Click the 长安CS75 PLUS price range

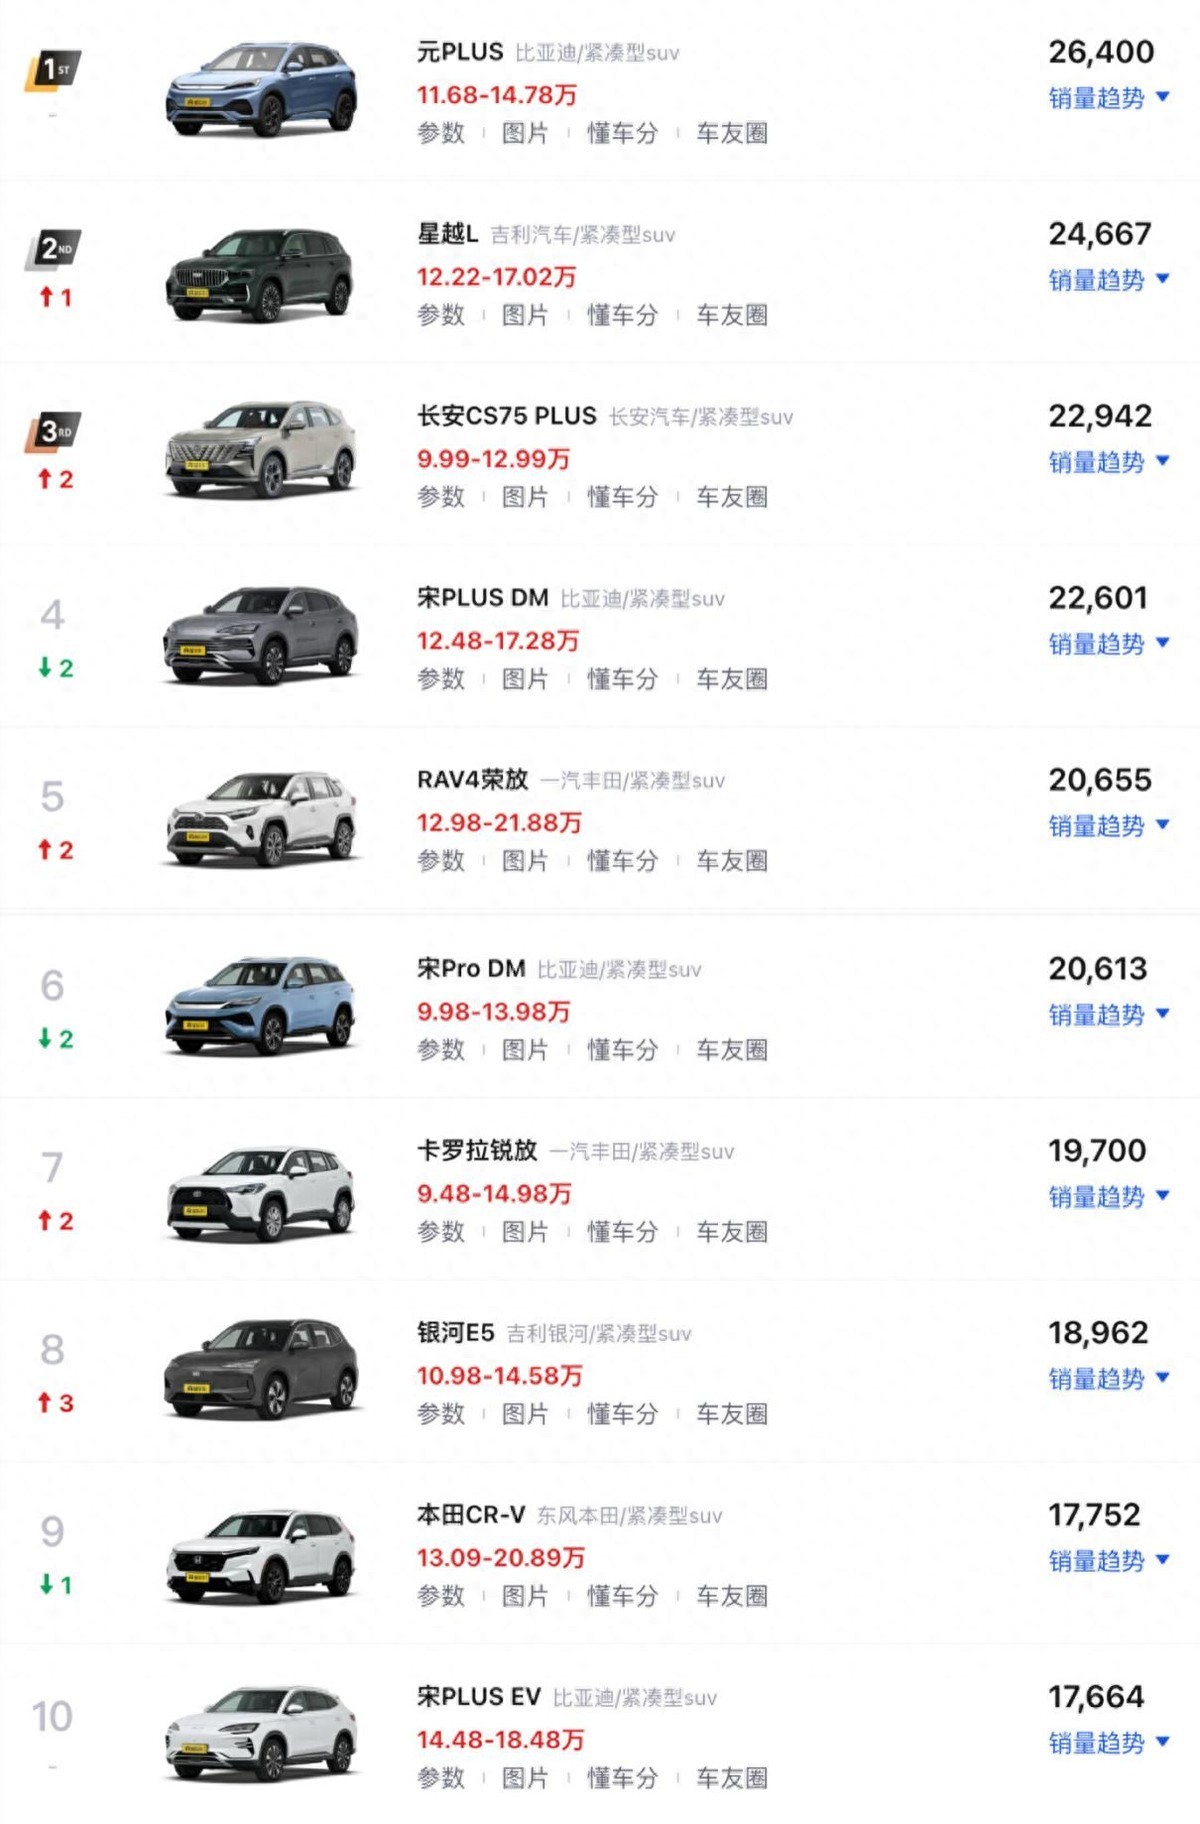point(493,459)
